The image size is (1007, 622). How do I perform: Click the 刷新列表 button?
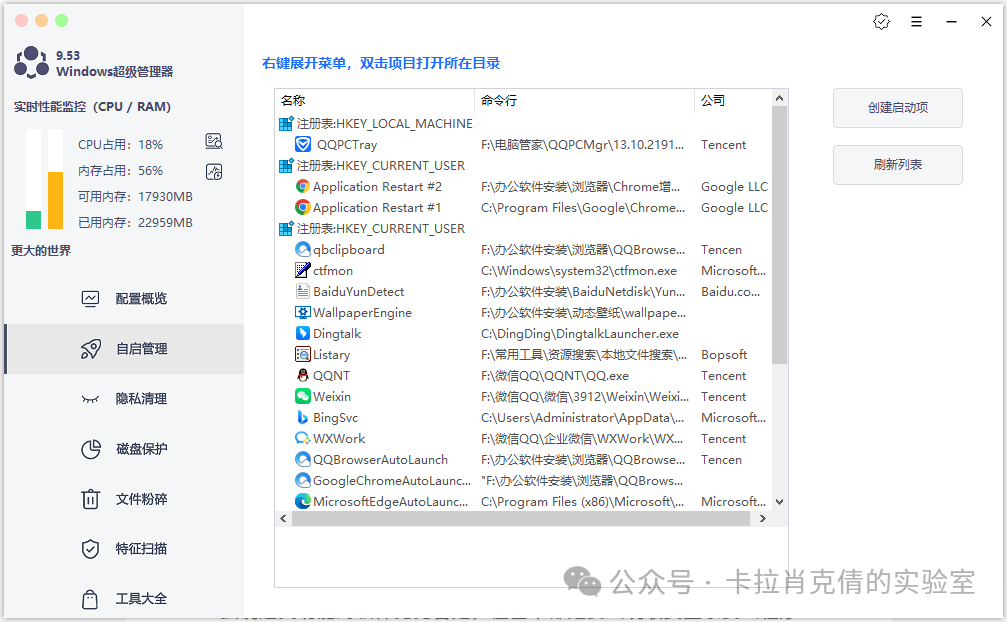point(897,165)
